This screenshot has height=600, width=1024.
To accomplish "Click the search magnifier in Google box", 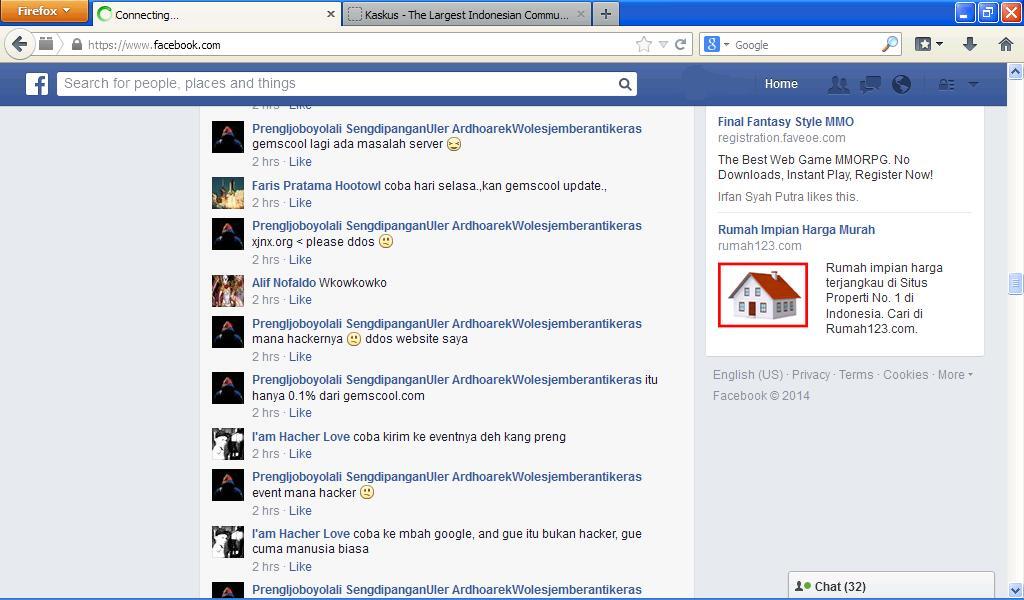I will coord(889,44).
